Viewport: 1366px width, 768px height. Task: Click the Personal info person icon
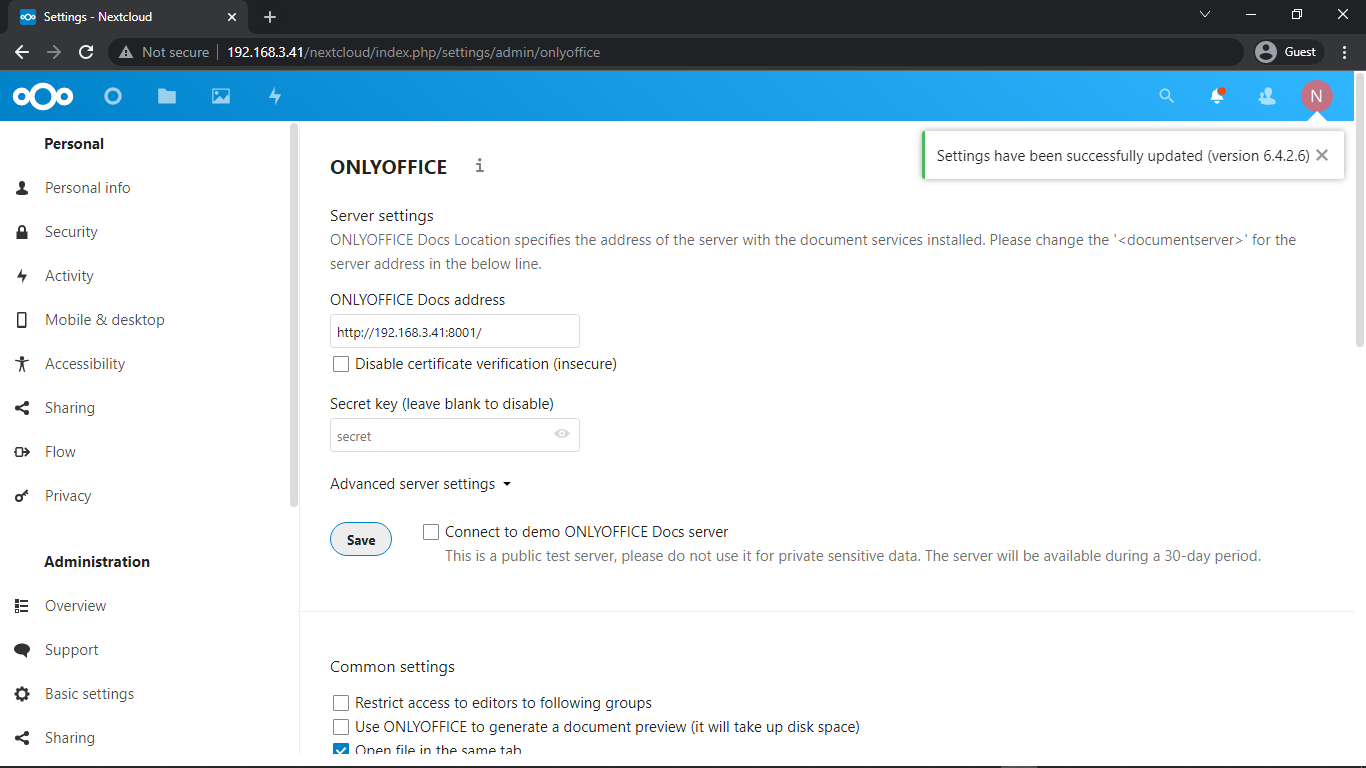(x=22, y=188)
